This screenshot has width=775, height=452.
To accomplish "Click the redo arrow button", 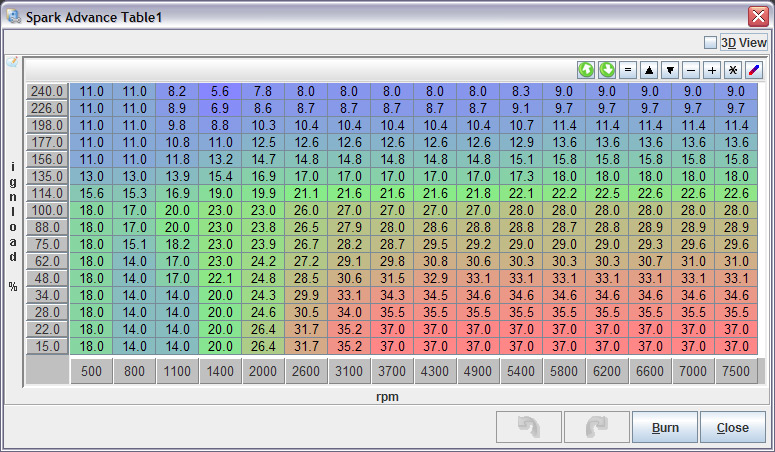I will 596,427.
